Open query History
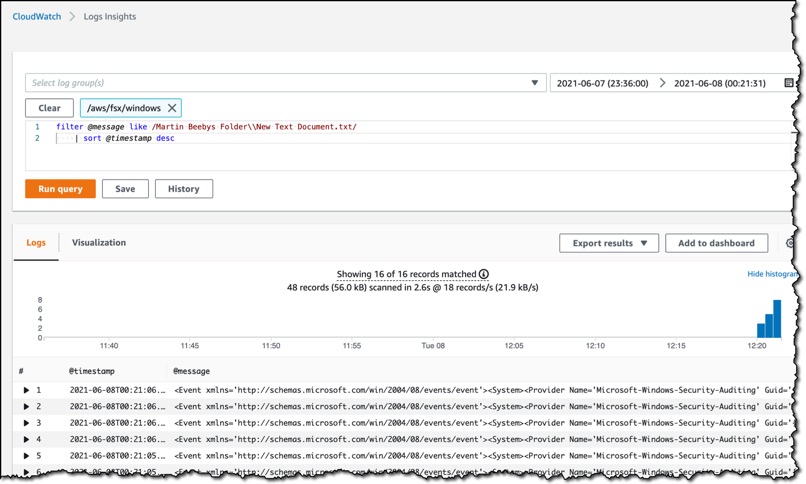Viewport: 806px width, 484px height. point(184,189)
